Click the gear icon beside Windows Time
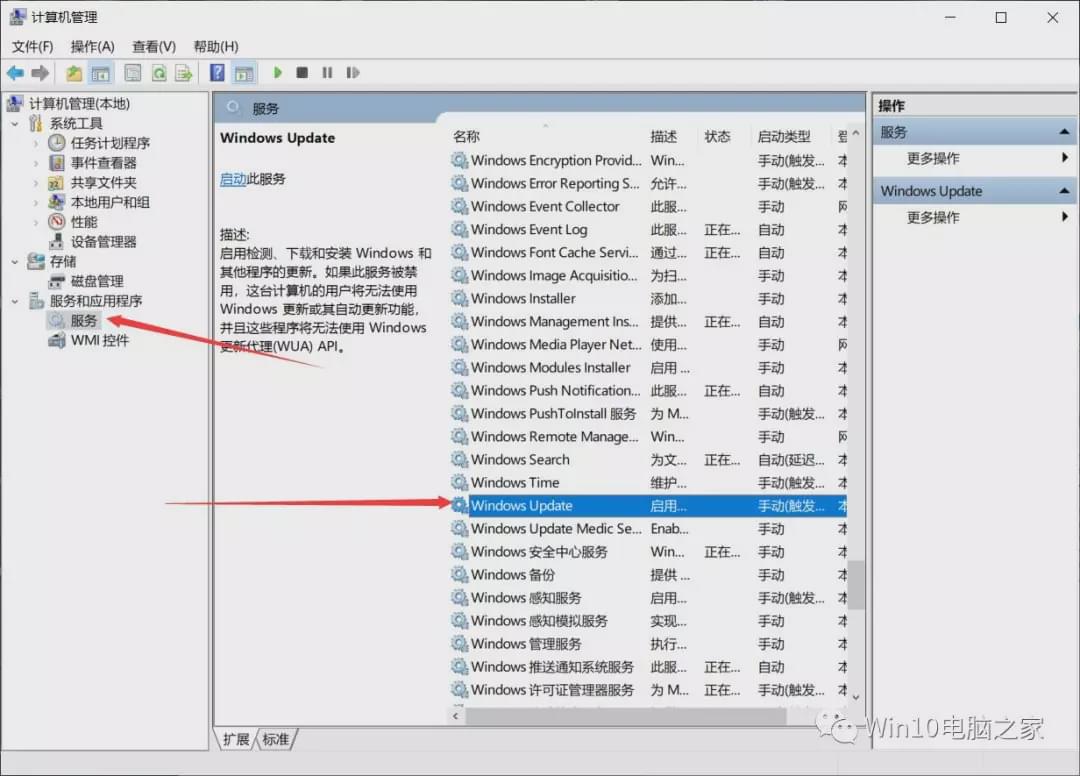The width and height of the screenshot is (1080, 776). [459, 483]
